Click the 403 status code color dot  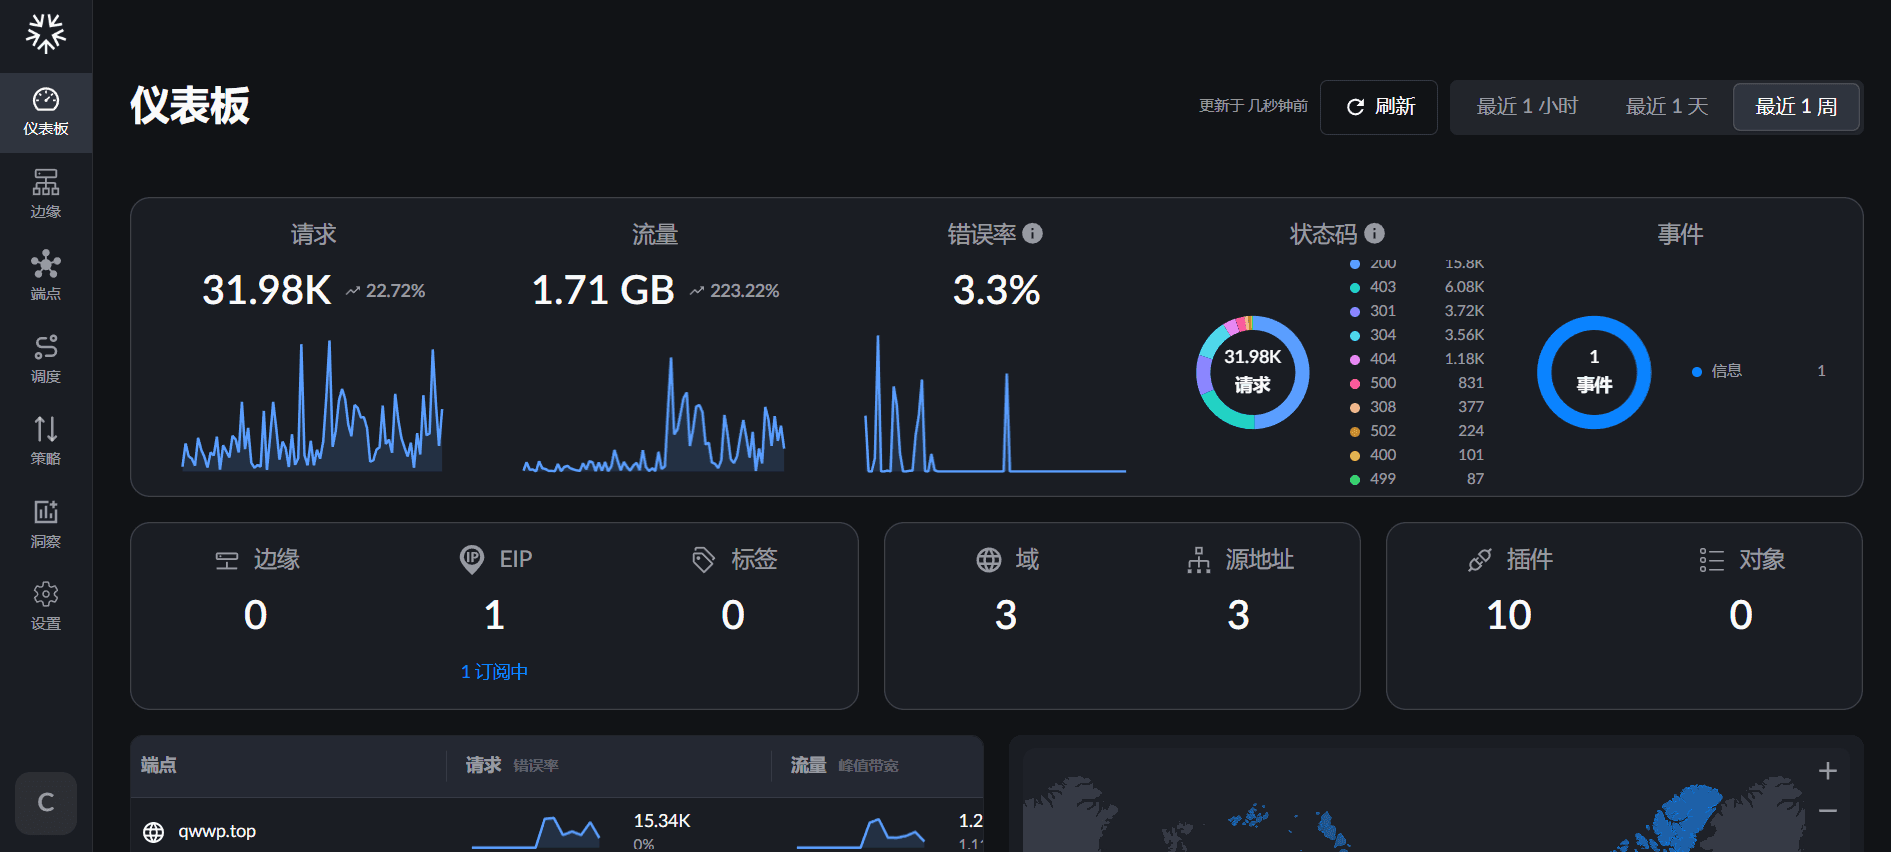coord(1355,287)
